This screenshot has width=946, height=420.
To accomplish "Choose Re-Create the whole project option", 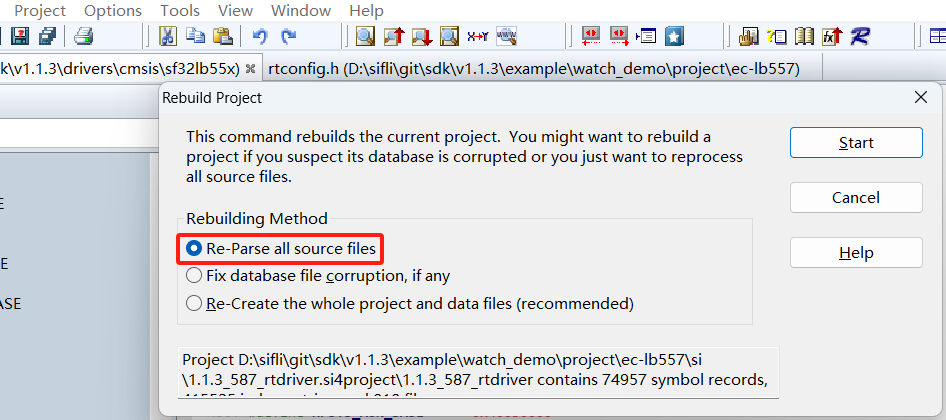I will click(410, 303).
